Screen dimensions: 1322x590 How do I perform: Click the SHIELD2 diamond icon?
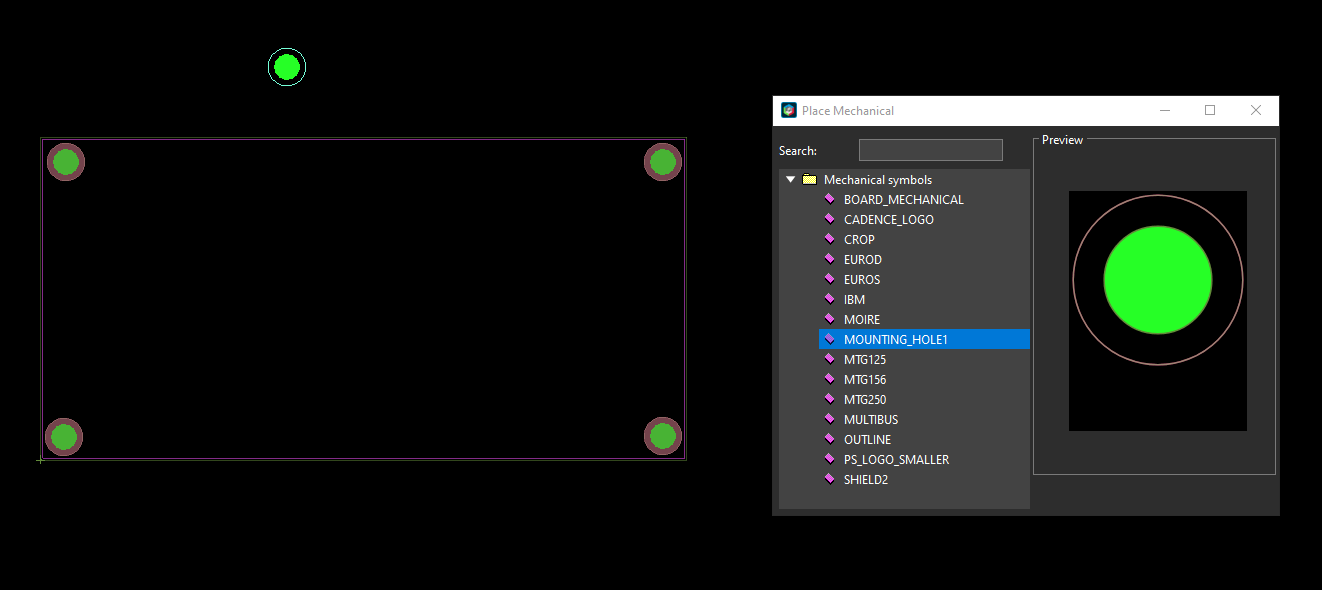[x=830, y=479]
